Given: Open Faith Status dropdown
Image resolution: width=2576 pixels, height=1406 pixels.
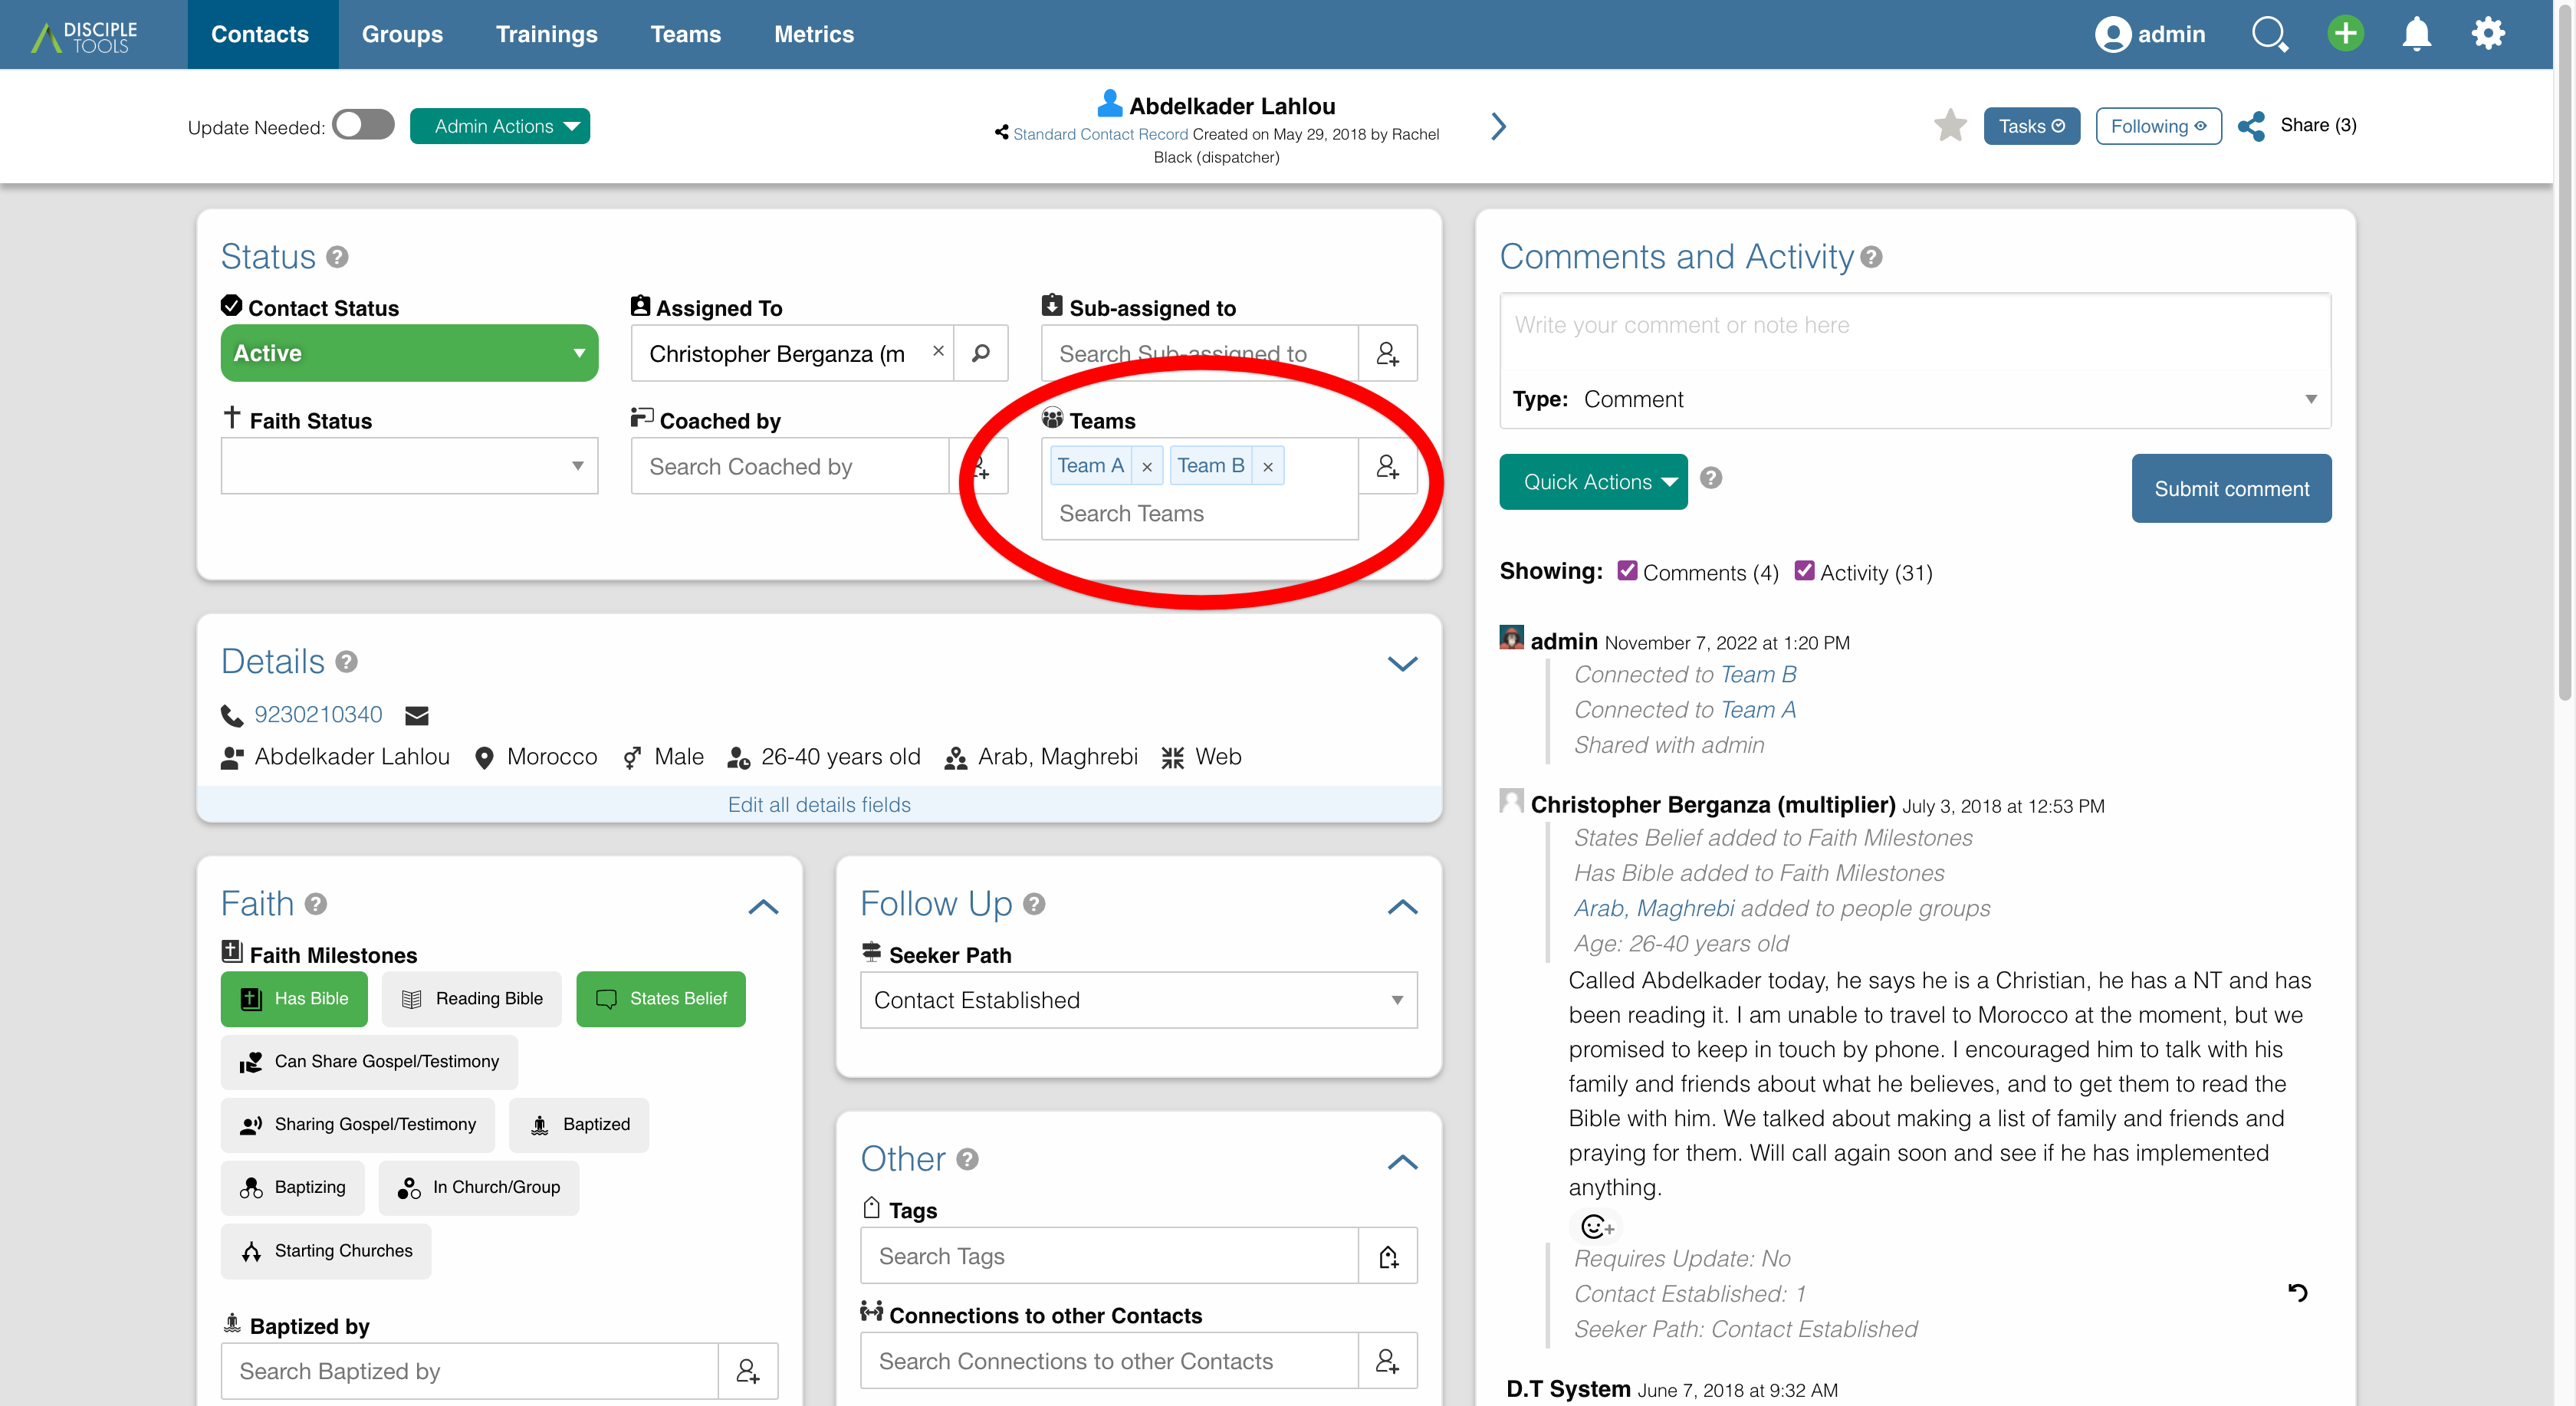Looking at the screenshot, I should coord(409,466).
